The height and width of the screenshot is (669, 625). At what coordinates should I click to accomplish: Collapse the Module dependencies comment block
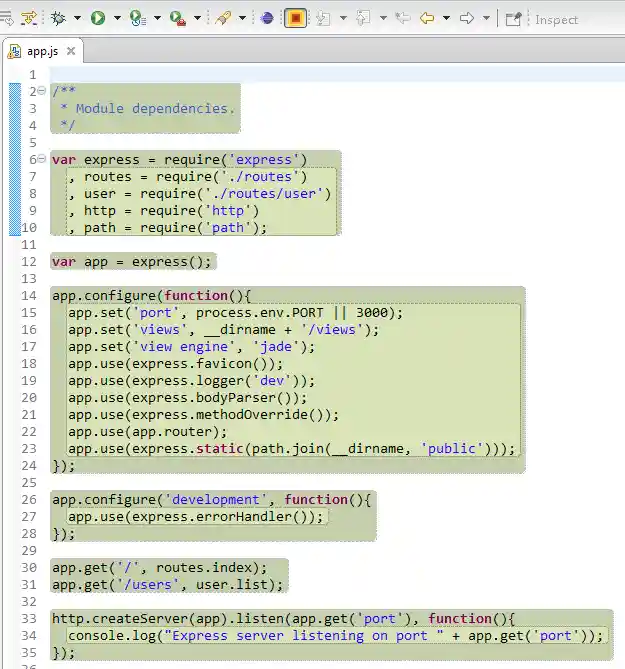[41, 92]
